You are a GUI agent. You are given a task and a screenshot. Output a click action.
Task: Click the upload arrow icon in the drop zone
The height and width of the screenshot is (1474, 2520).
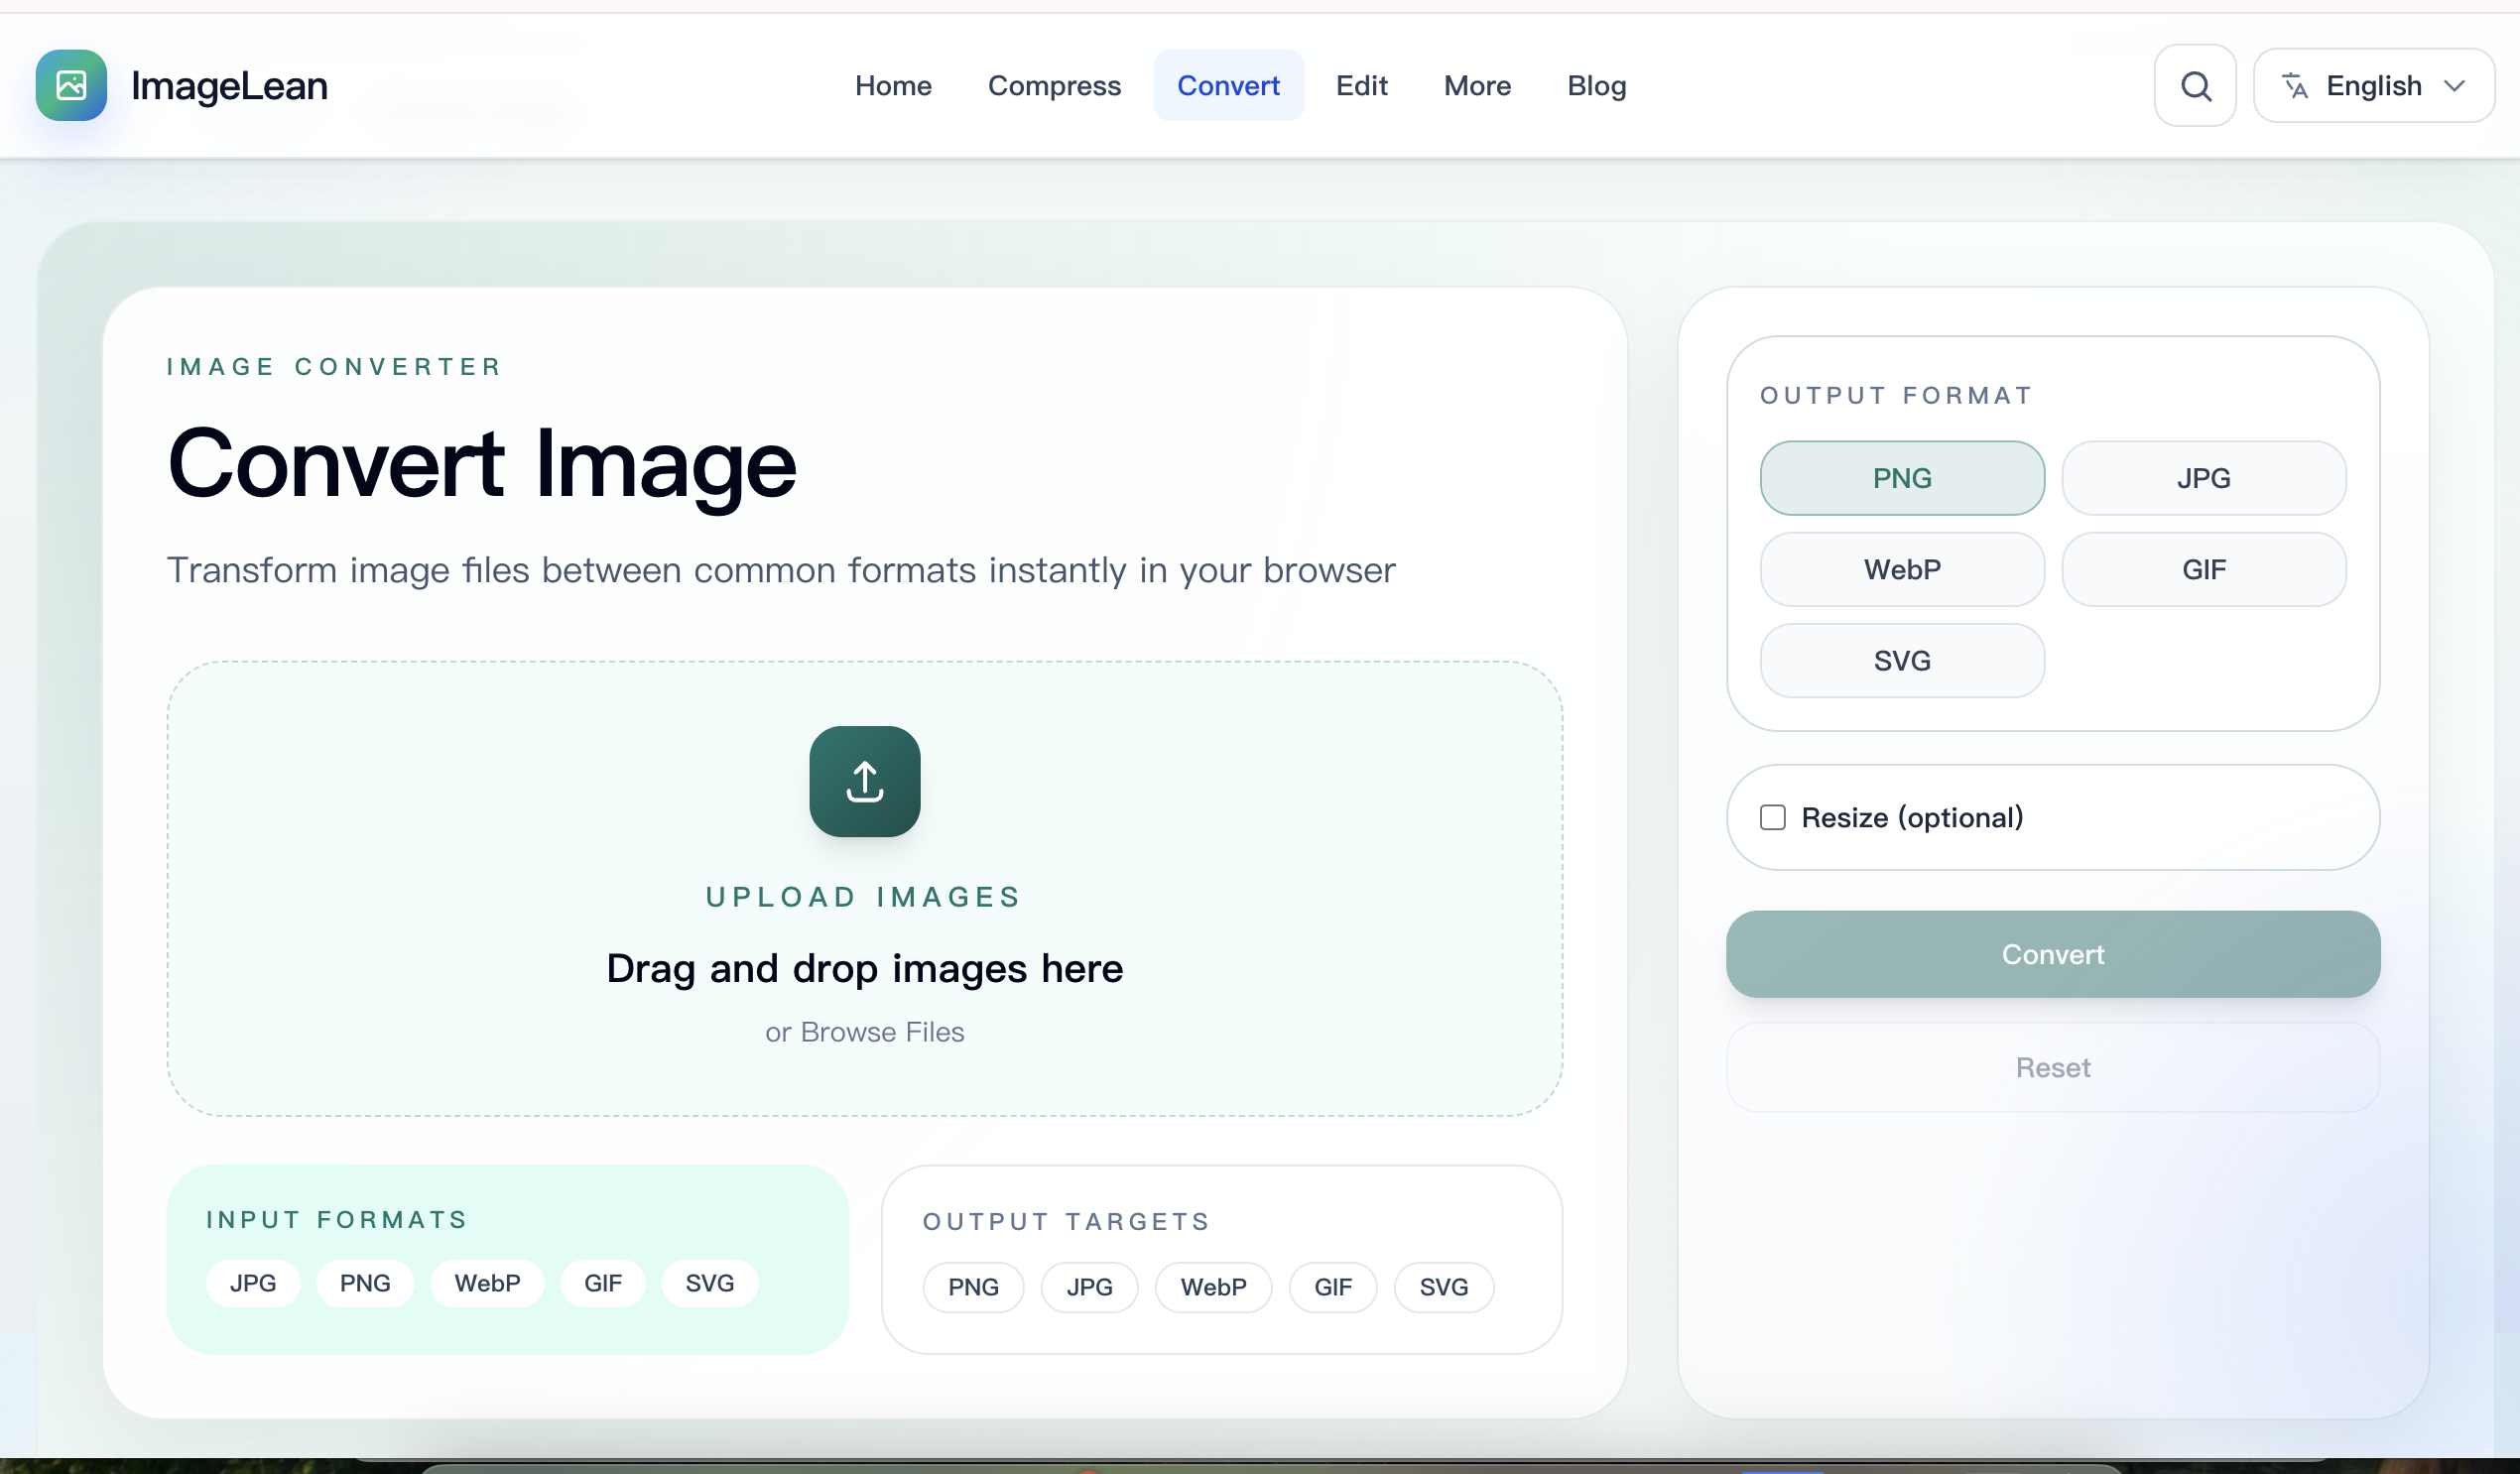pos(863,781)
